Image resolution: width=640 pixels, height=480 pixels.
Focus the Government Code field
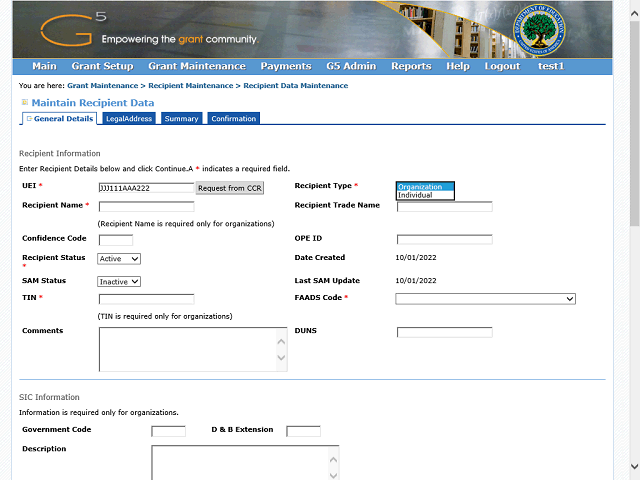click(x=168, y=431)
